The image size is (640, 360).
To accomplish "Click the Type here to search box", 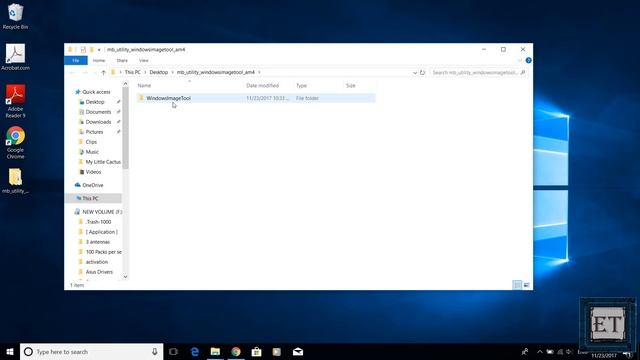I will point(92,351).
